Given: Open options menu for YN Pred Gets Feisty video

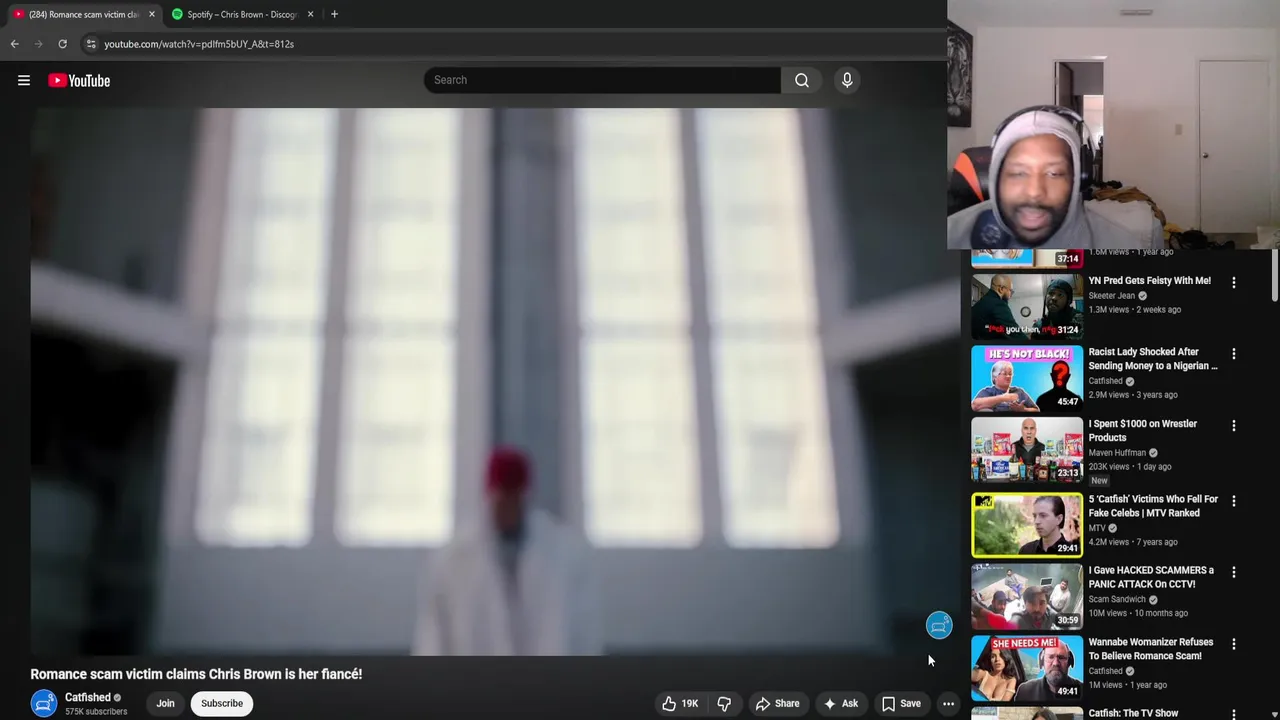Looking at the screenshot, I should click(x=1234, y=283).
